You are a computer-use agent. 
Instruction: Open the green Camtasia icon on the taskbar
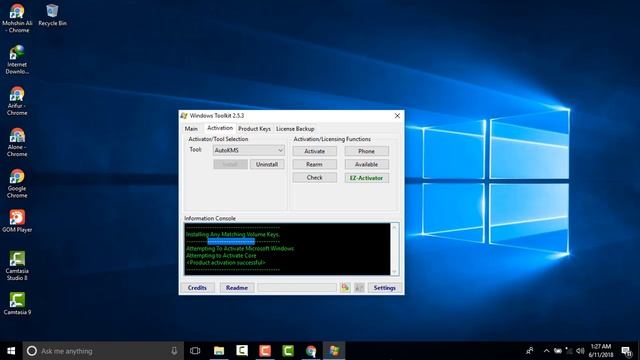pos(288,351)
